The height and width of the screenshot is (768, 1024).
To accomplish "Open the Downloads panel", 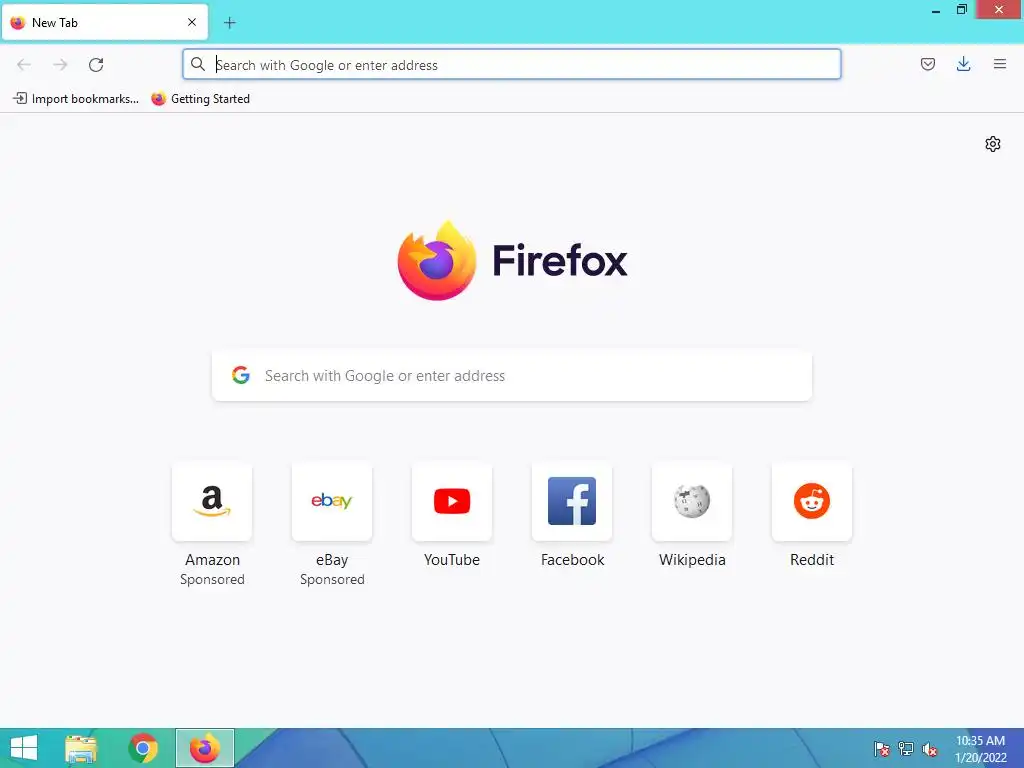I will pyautogui.click(x=963, y=64).
